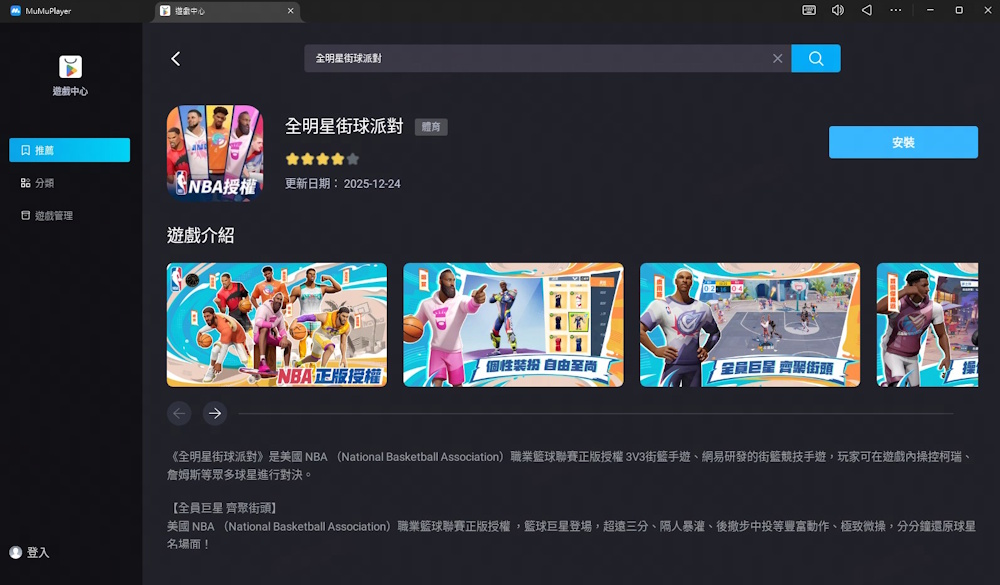Open the NBA正版授權 screenshot thumbnail
Viewport: 1000px width, 585px height.
pos(276,325)
